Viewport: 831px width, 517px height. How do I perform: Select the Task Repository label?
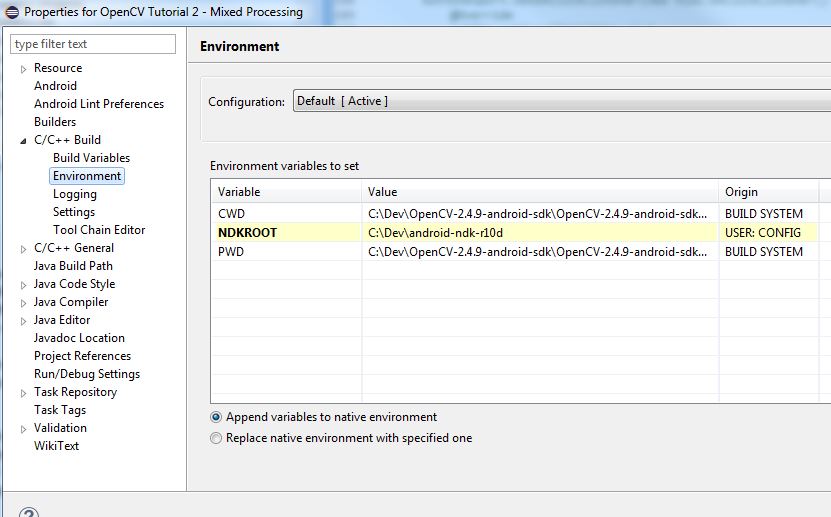75,392
